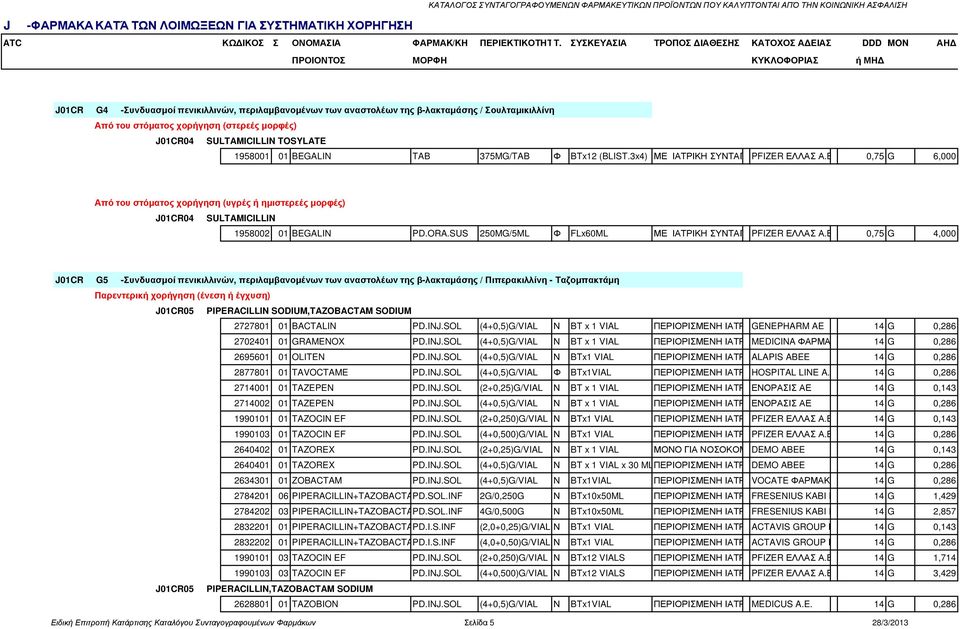Viewport: 960px width, 629px height.
Task: Click PIPERACILLIN SODIUM,TAZOBACTAM SODIUM heading
Action: [x=309, y=311]
